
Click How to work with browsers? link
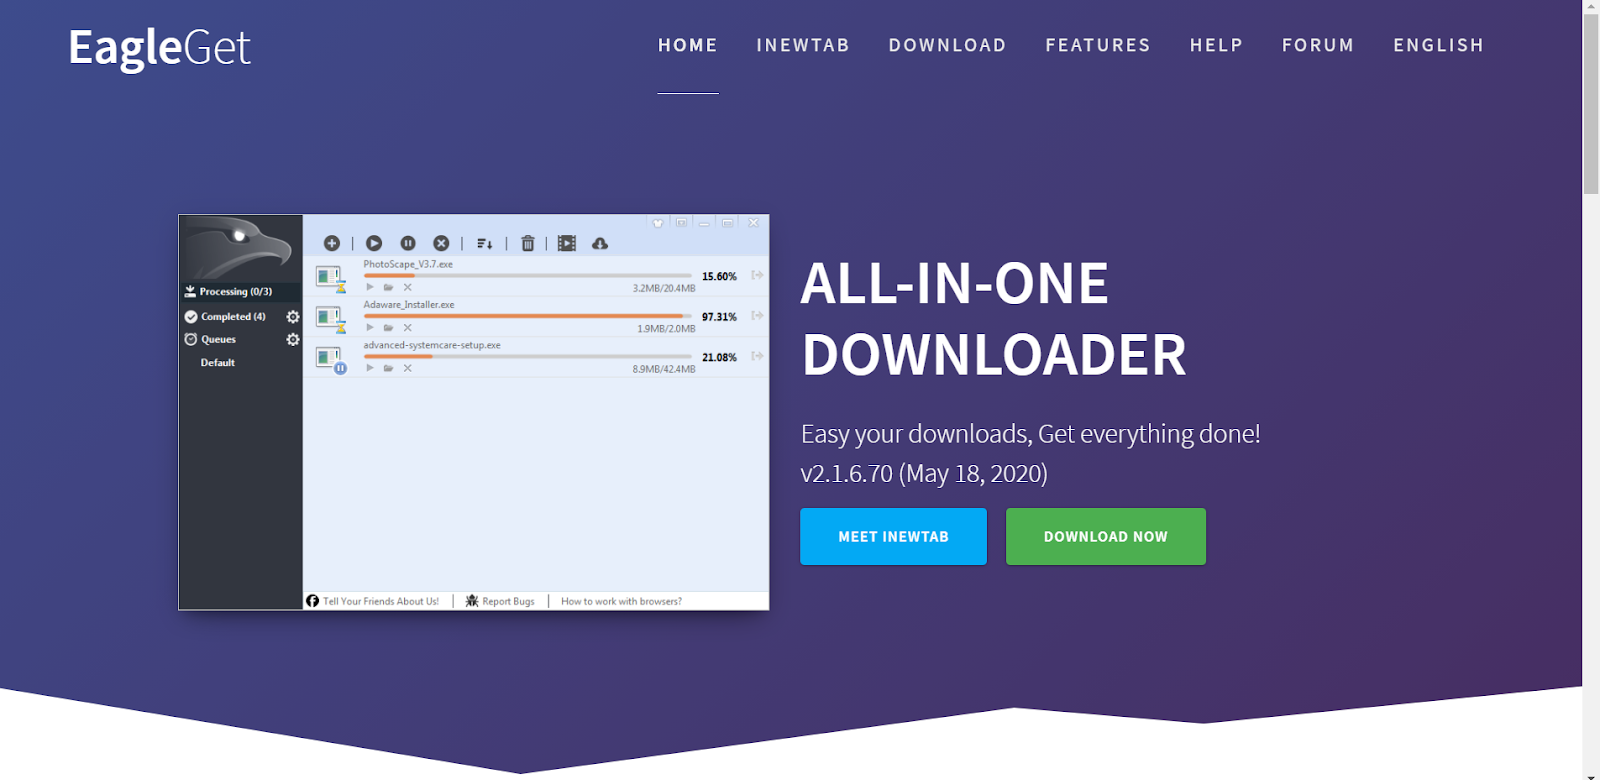tap(621, 601)
